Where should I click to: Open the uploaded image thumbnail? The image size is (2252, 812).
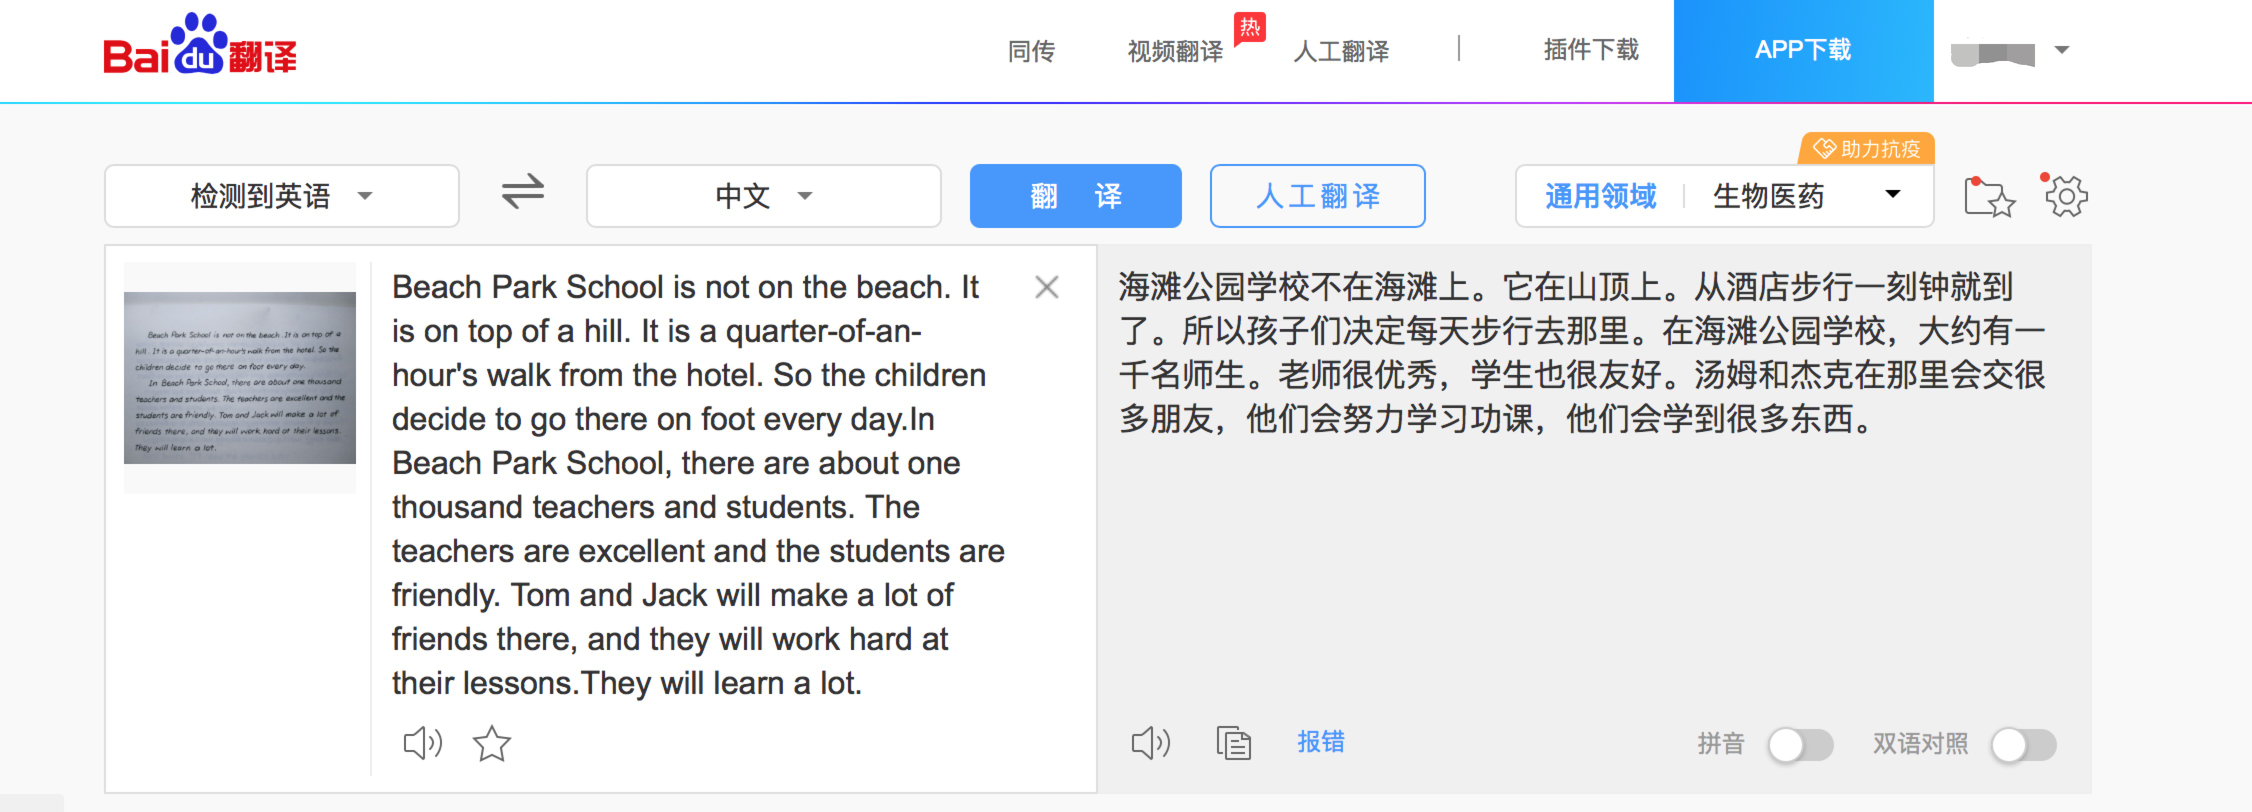[x=240, y=378]
